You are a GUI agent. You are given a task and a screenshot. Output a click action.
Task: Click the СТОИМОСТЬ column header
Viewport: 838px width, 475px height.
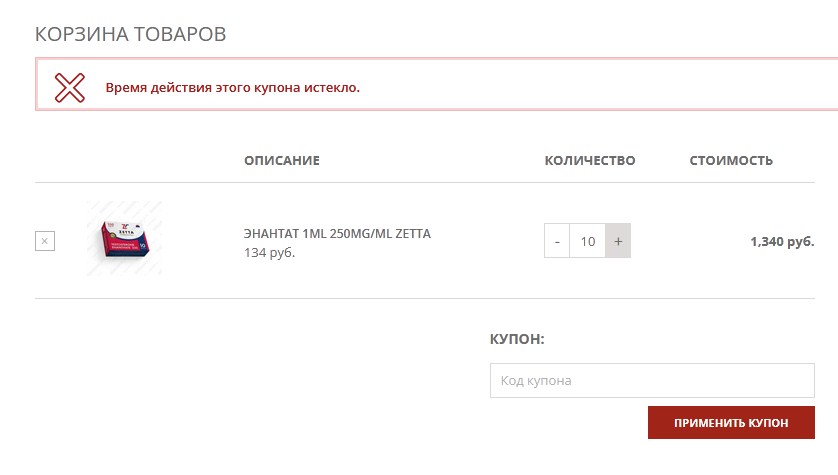tap(731, 160)
